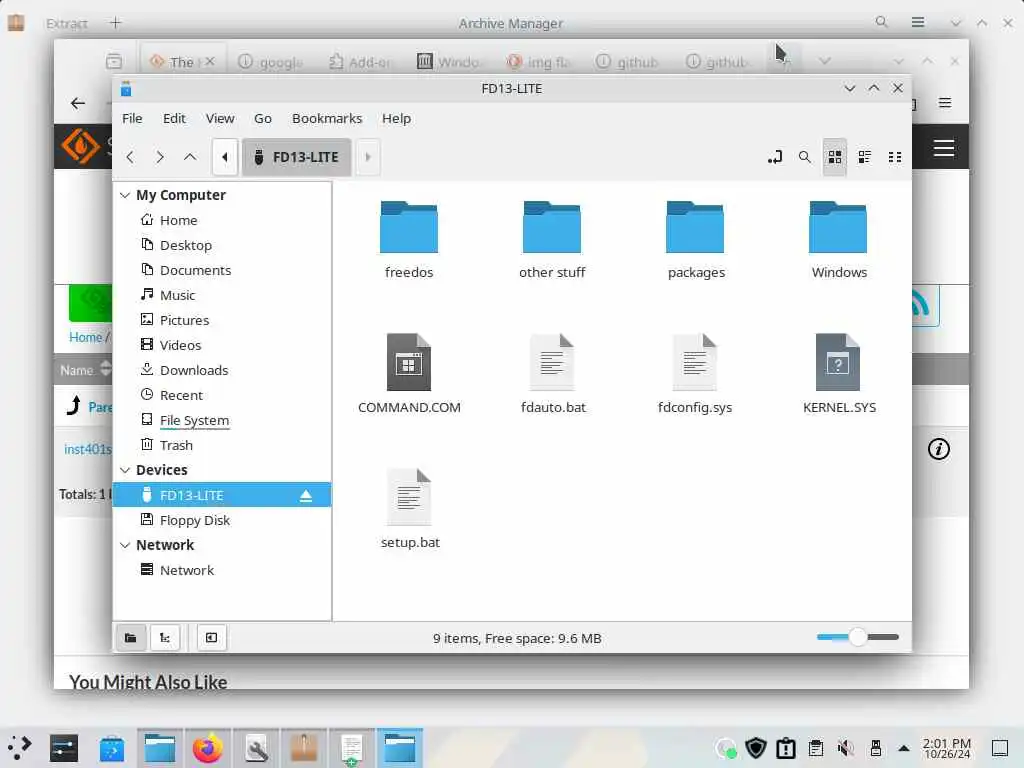
Task: Select the KERNEL.SYS file
Action: click(839, 374)
